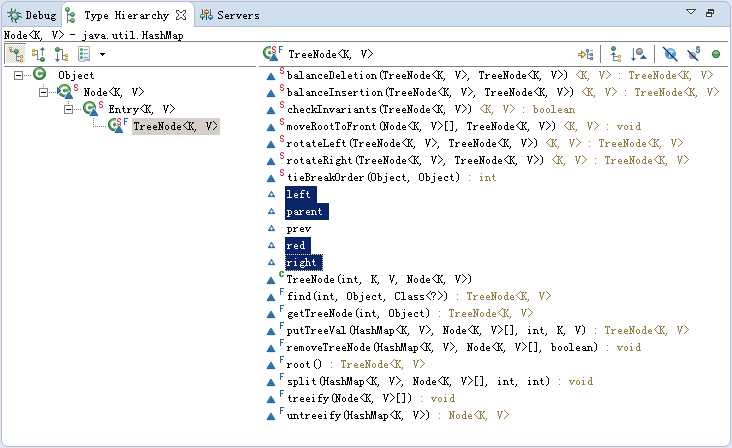Toggle Show the Supertype Hierarchy button
732x448 pixels.
pyautogui.click(x=38, y=55)
